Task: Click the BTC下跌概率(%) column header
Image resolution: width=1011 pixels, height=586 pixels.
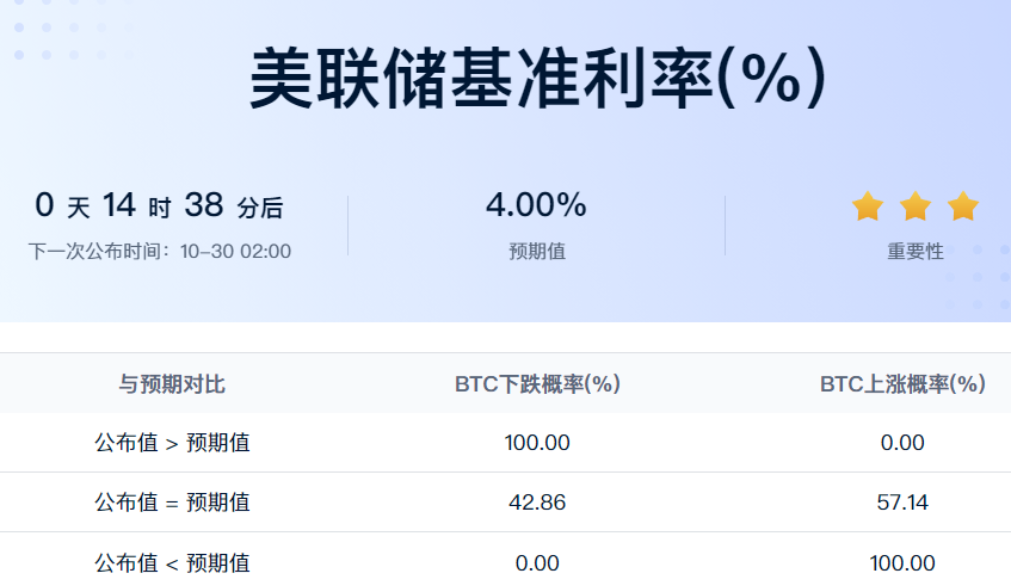Action: [537, 384]
